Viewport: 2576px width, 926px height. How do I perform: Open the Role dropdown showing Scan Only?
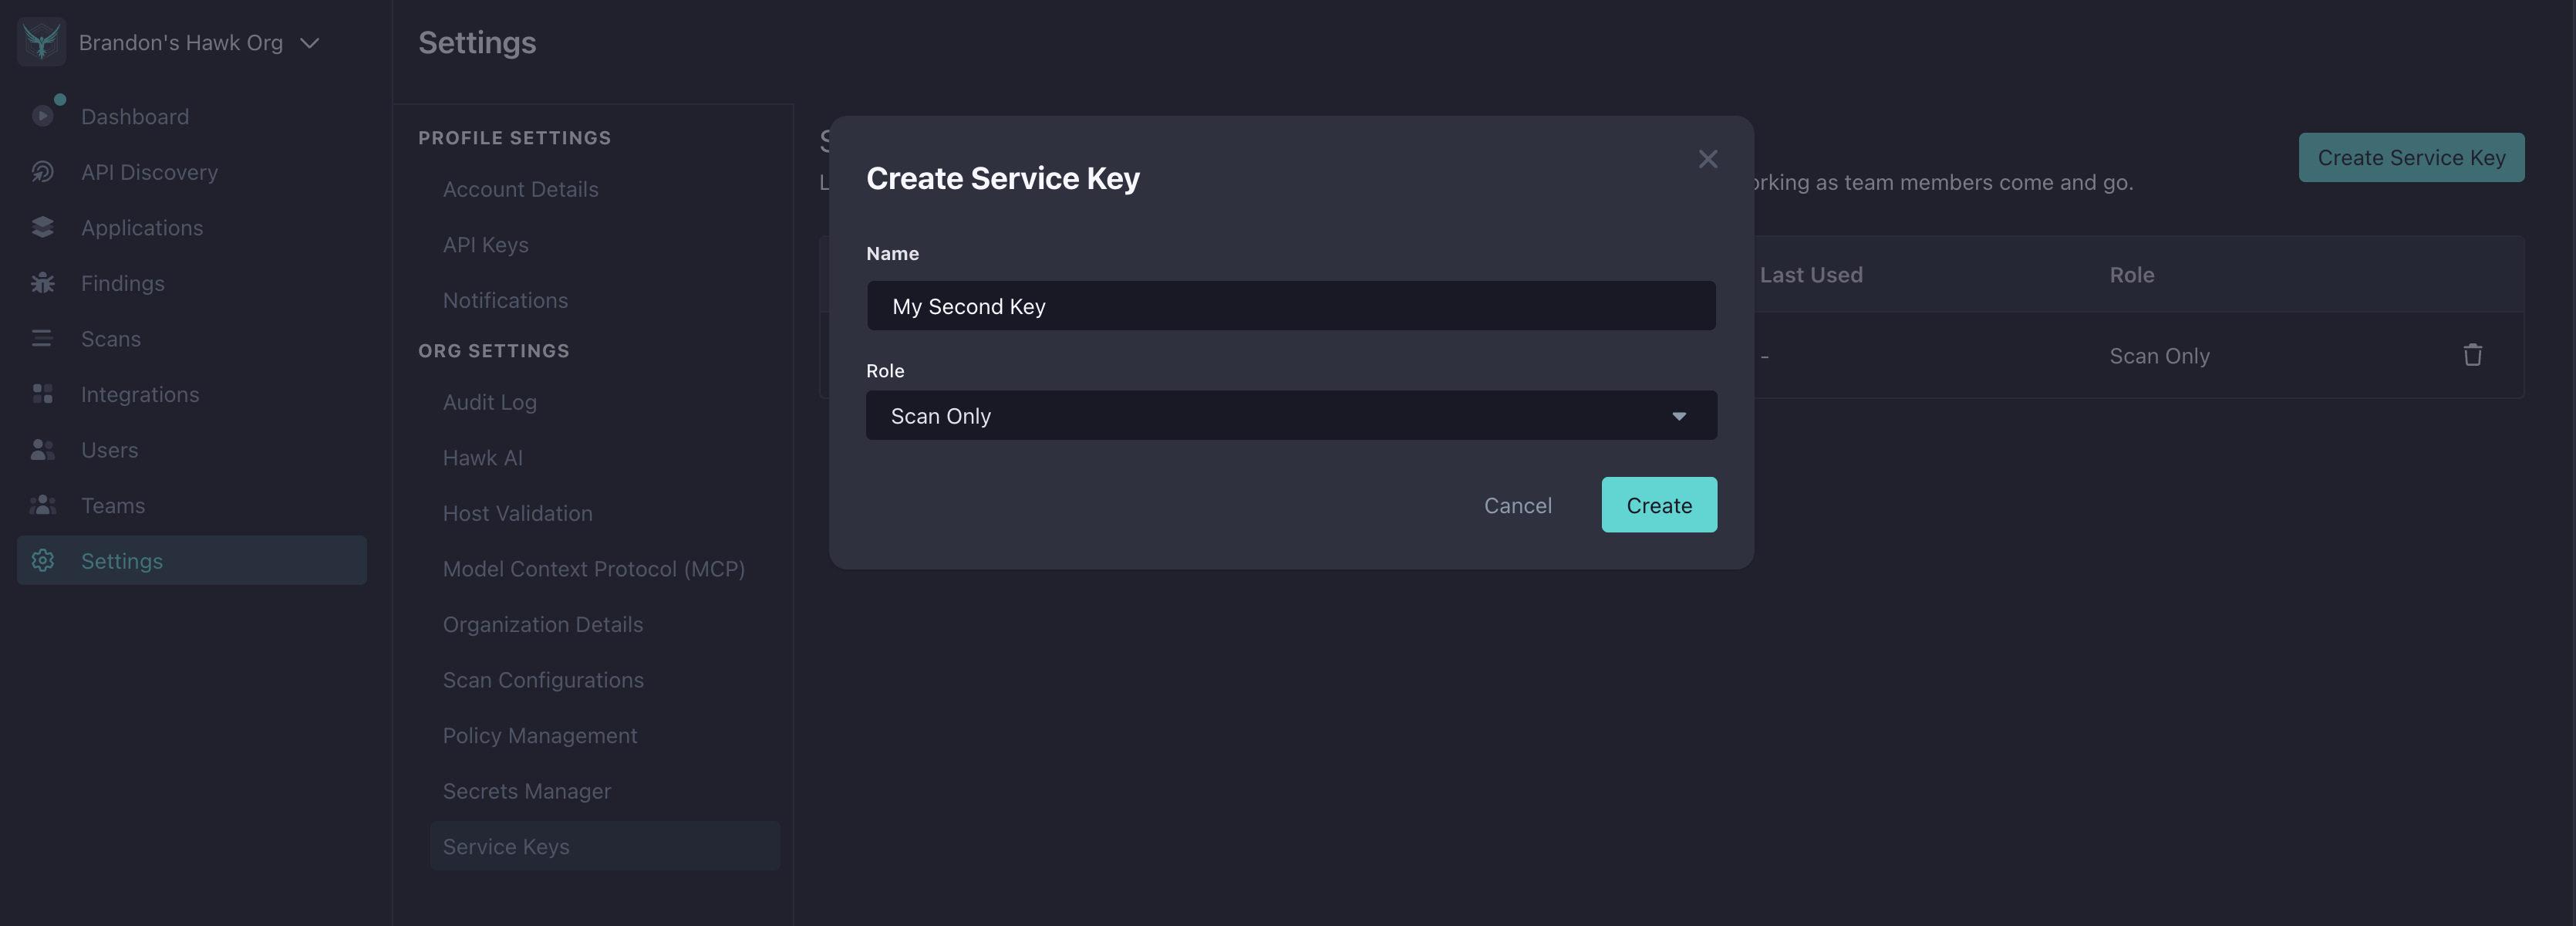click(1291, 415)
